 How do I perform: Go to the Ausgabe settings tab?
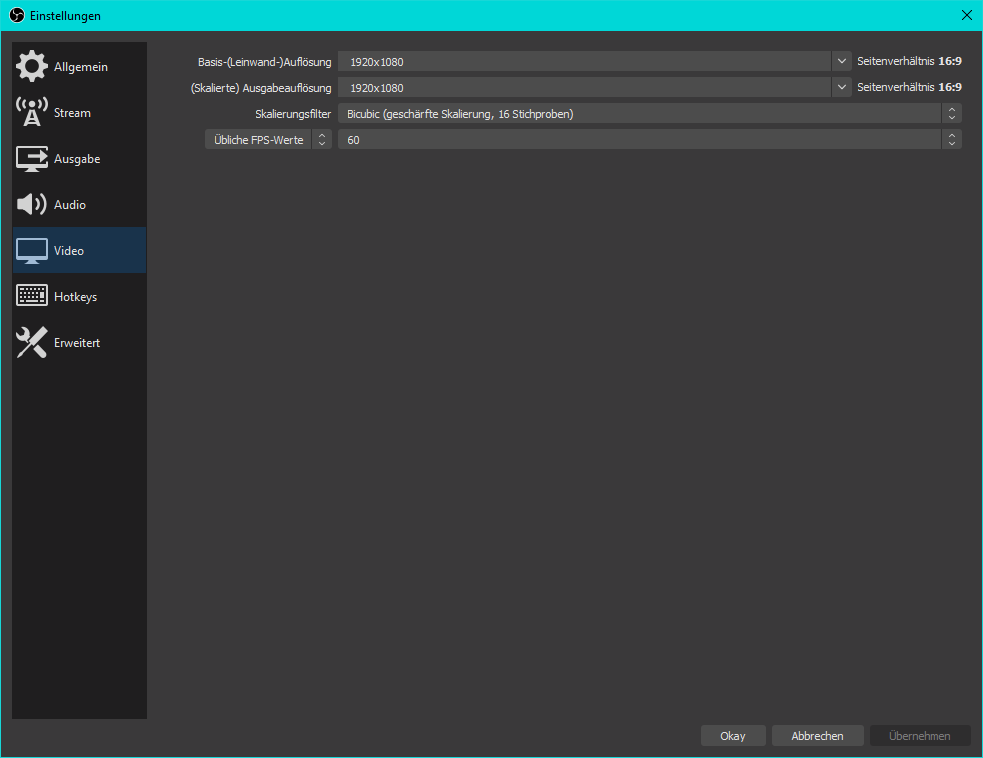click(77, 159)
